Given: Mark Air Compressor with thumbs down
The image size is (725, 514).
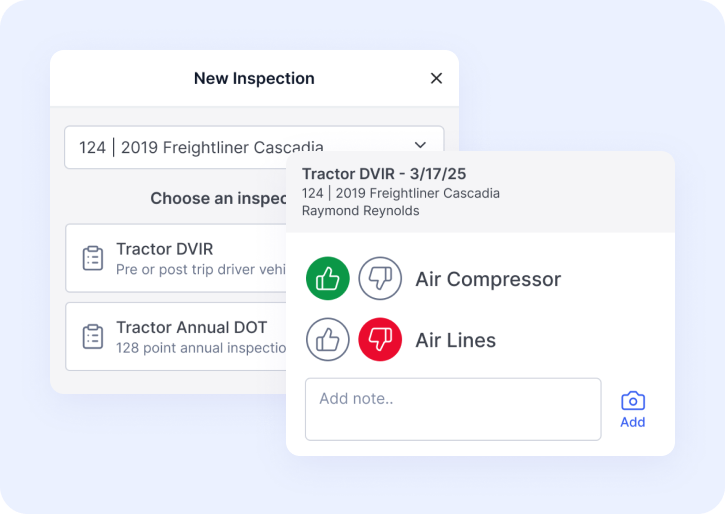Looking at the screenshot, I should pyautogui.click(x=380, y=279).
